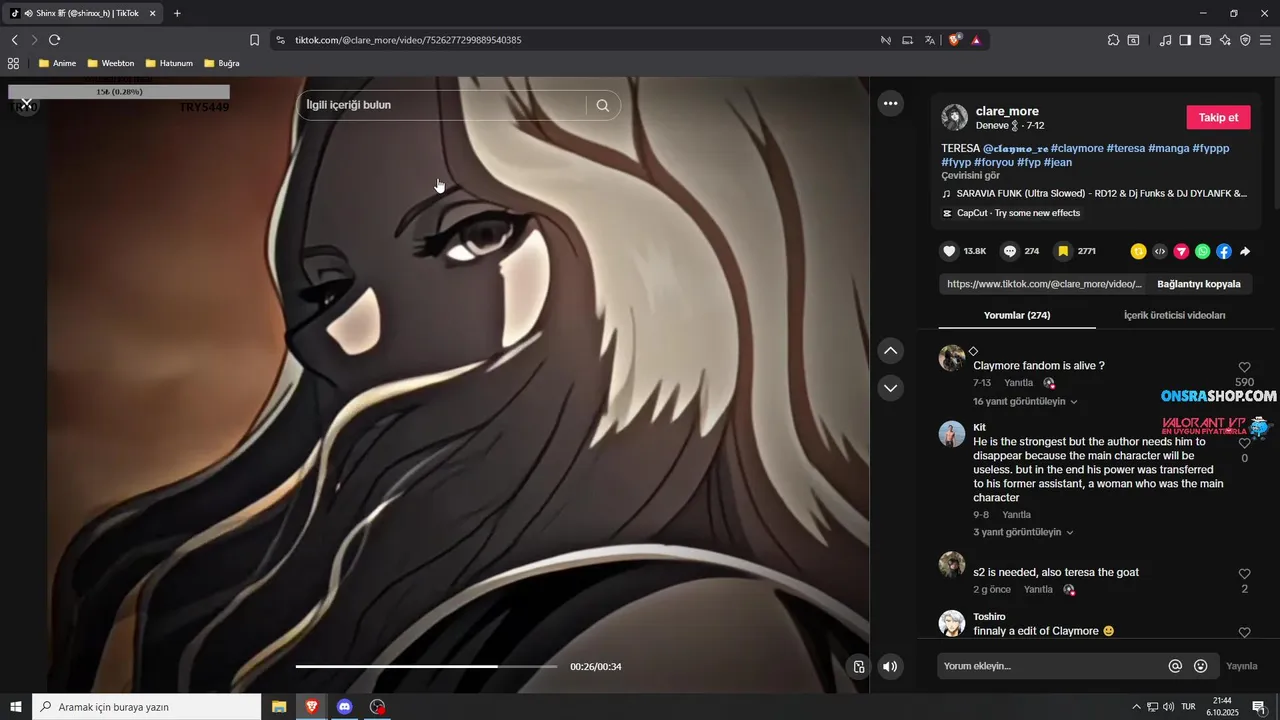Open Brave Shields lion icon
Screen dimensions: 1280x720
[x=954, y=40]
